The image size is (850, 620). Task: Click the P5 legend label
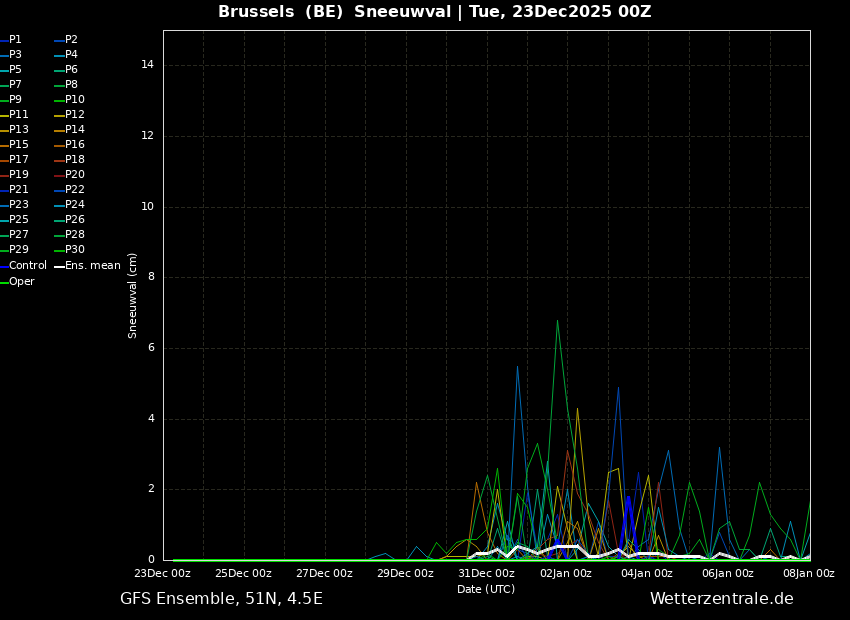pyautogui.click(x=15, y=69)
